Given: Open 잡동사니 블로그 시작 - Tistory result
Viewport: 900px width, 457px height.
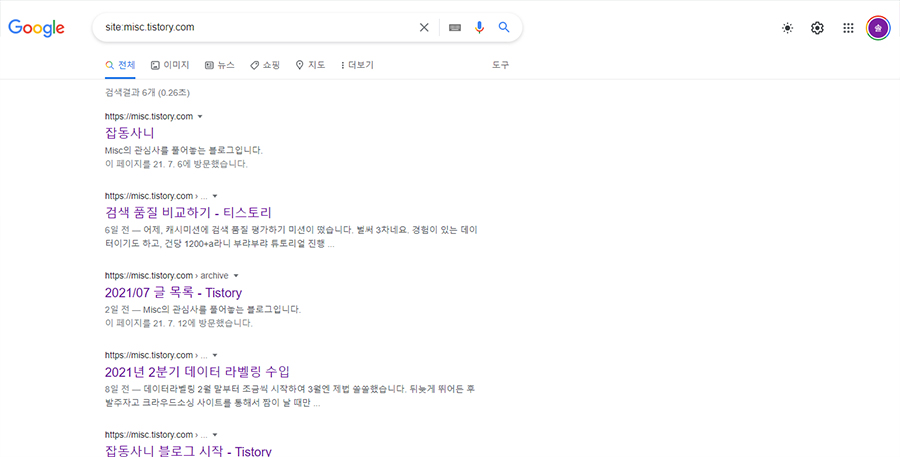Looking at the screenshot, I should point(188,450).
